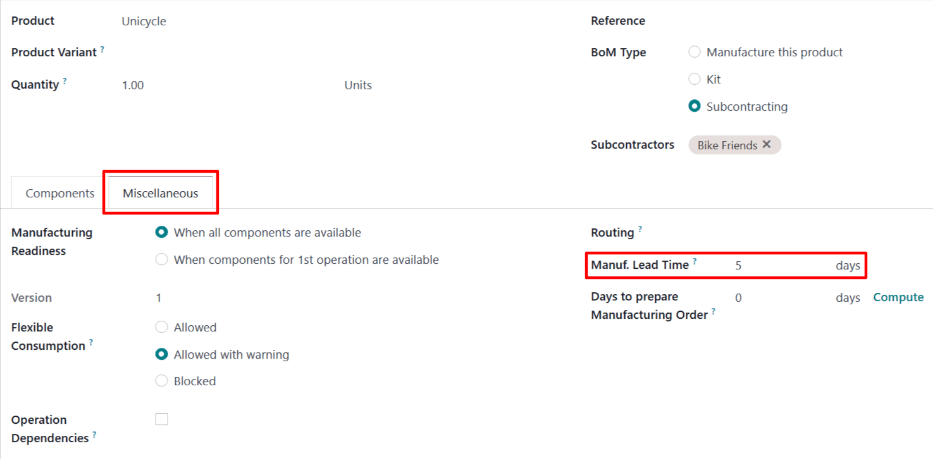Select Blocked flexible consumption option
Image resolution: width=933 pixels, height=459 pixels.
pyautogui.click(x=162, y=381)
